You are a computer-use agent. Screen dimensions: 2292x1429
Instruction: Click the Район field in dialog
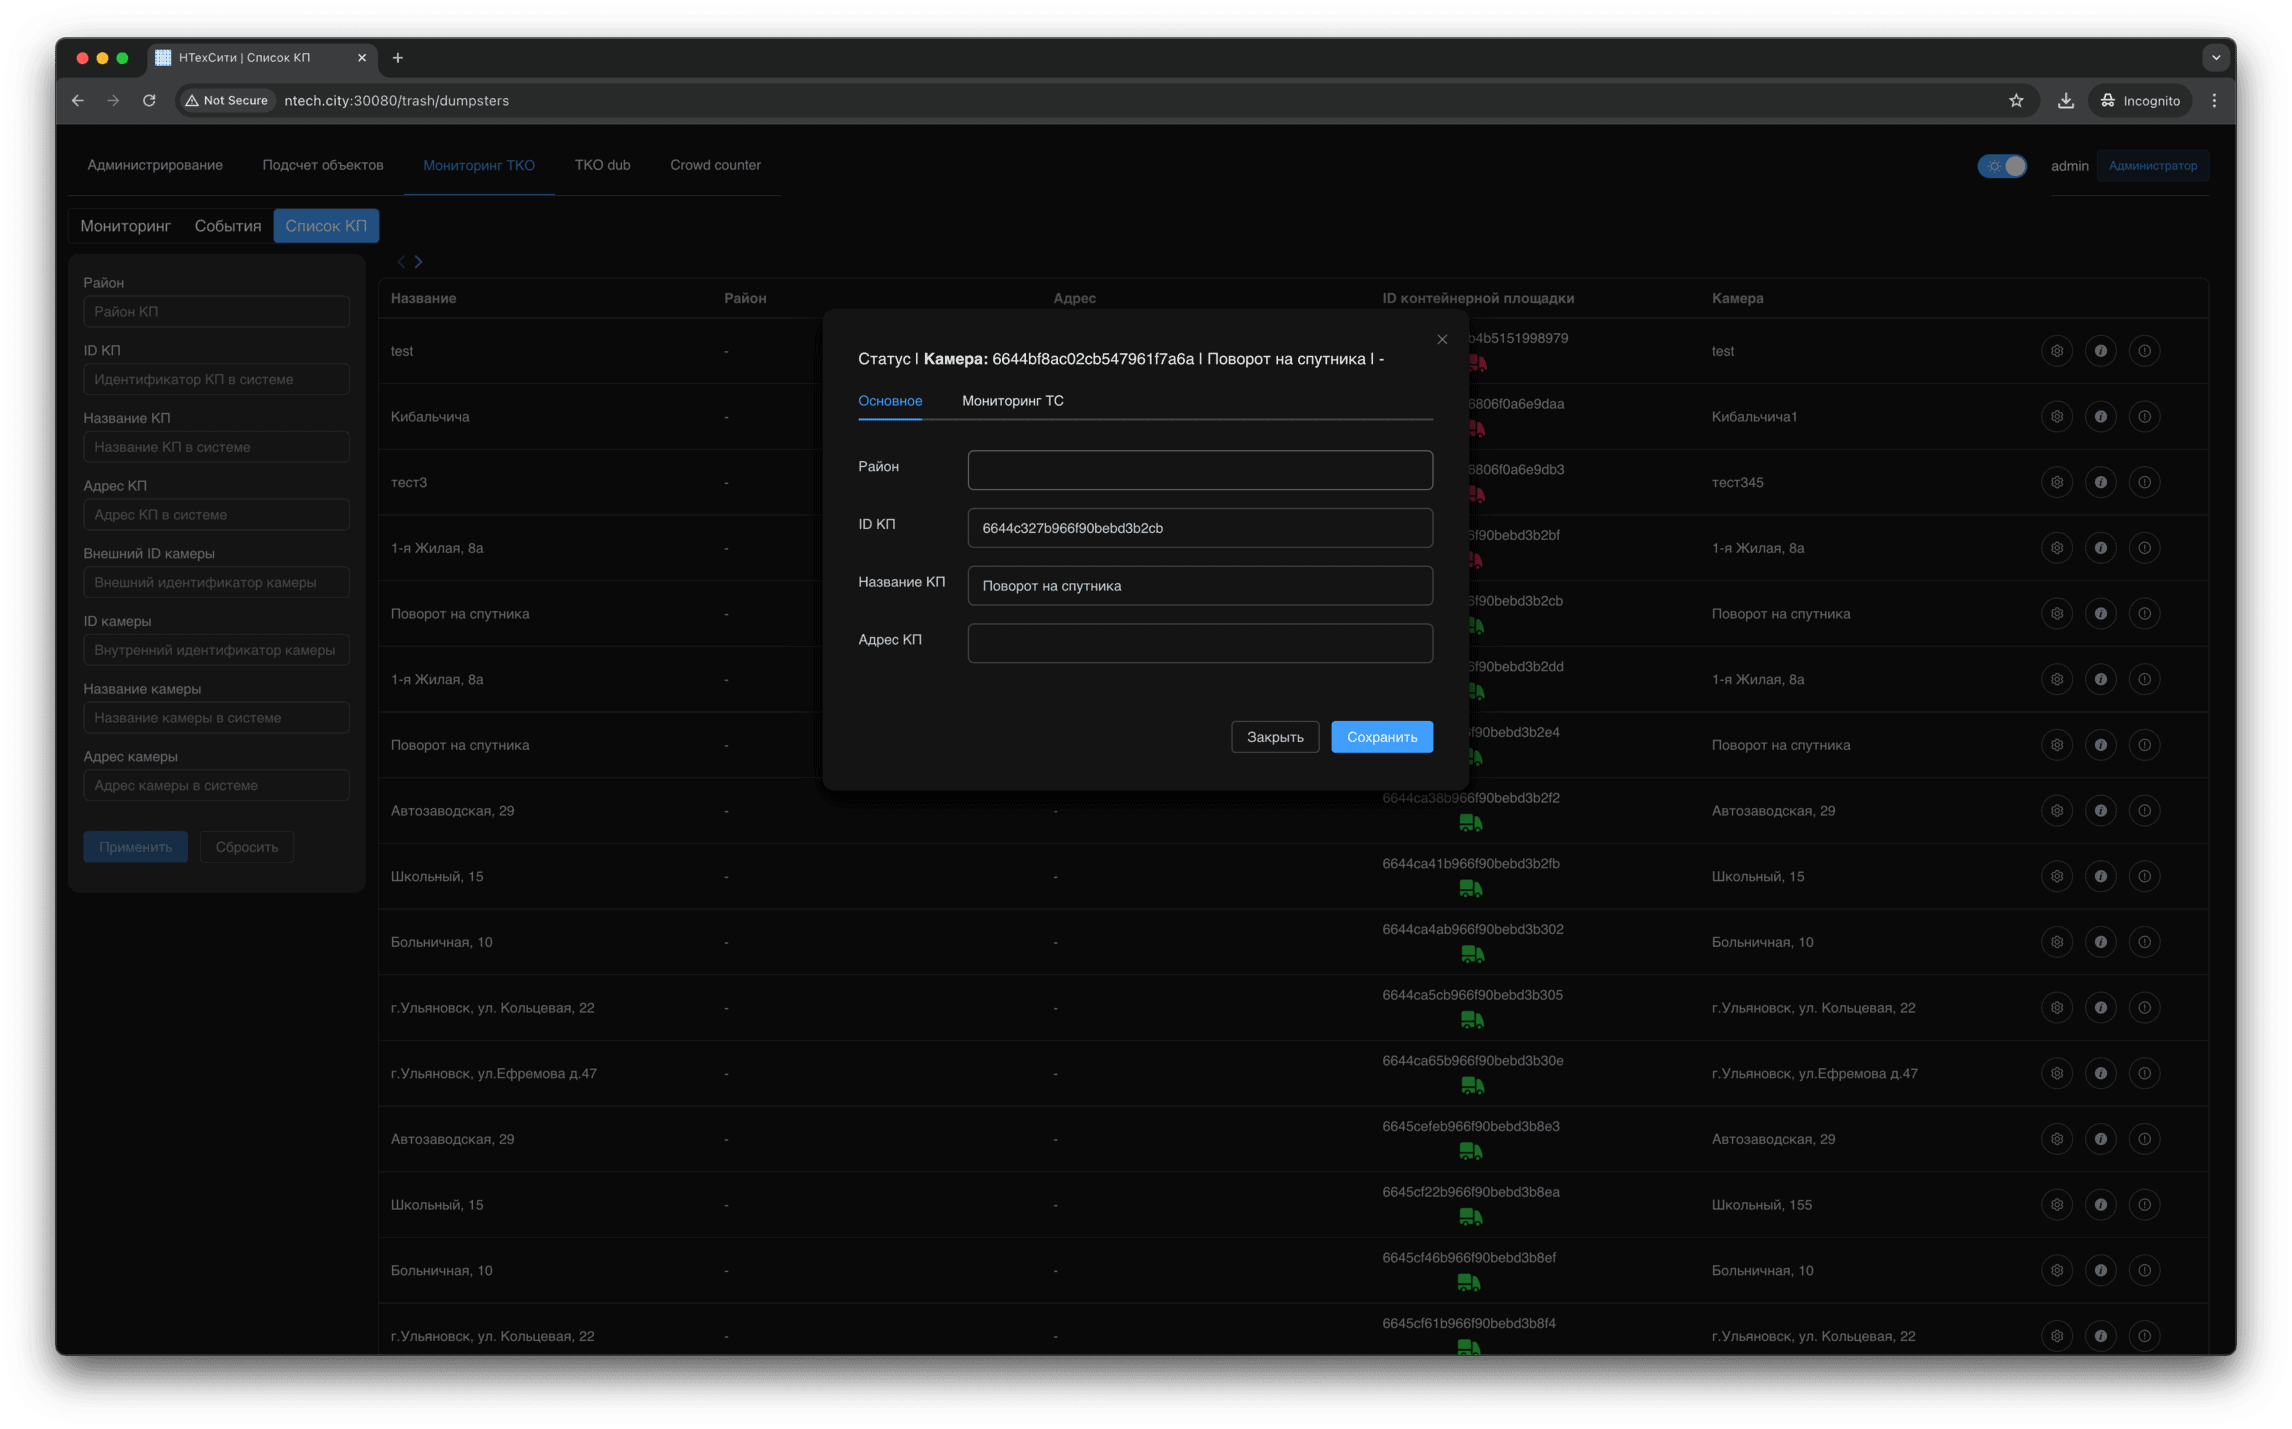pyautogui.click(x=1199, y=470)
